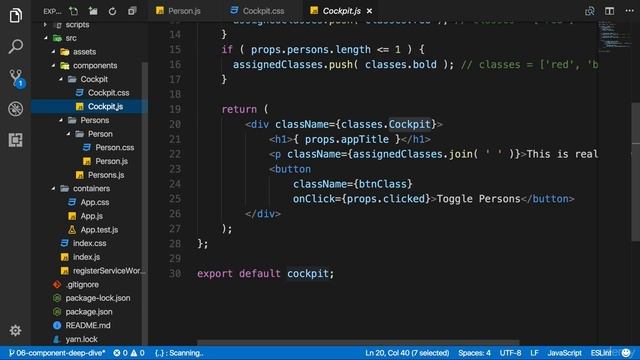The width and height of the screenshot is (640, 360).
Task: Open README.md in the tree
Action: [88, 325]
